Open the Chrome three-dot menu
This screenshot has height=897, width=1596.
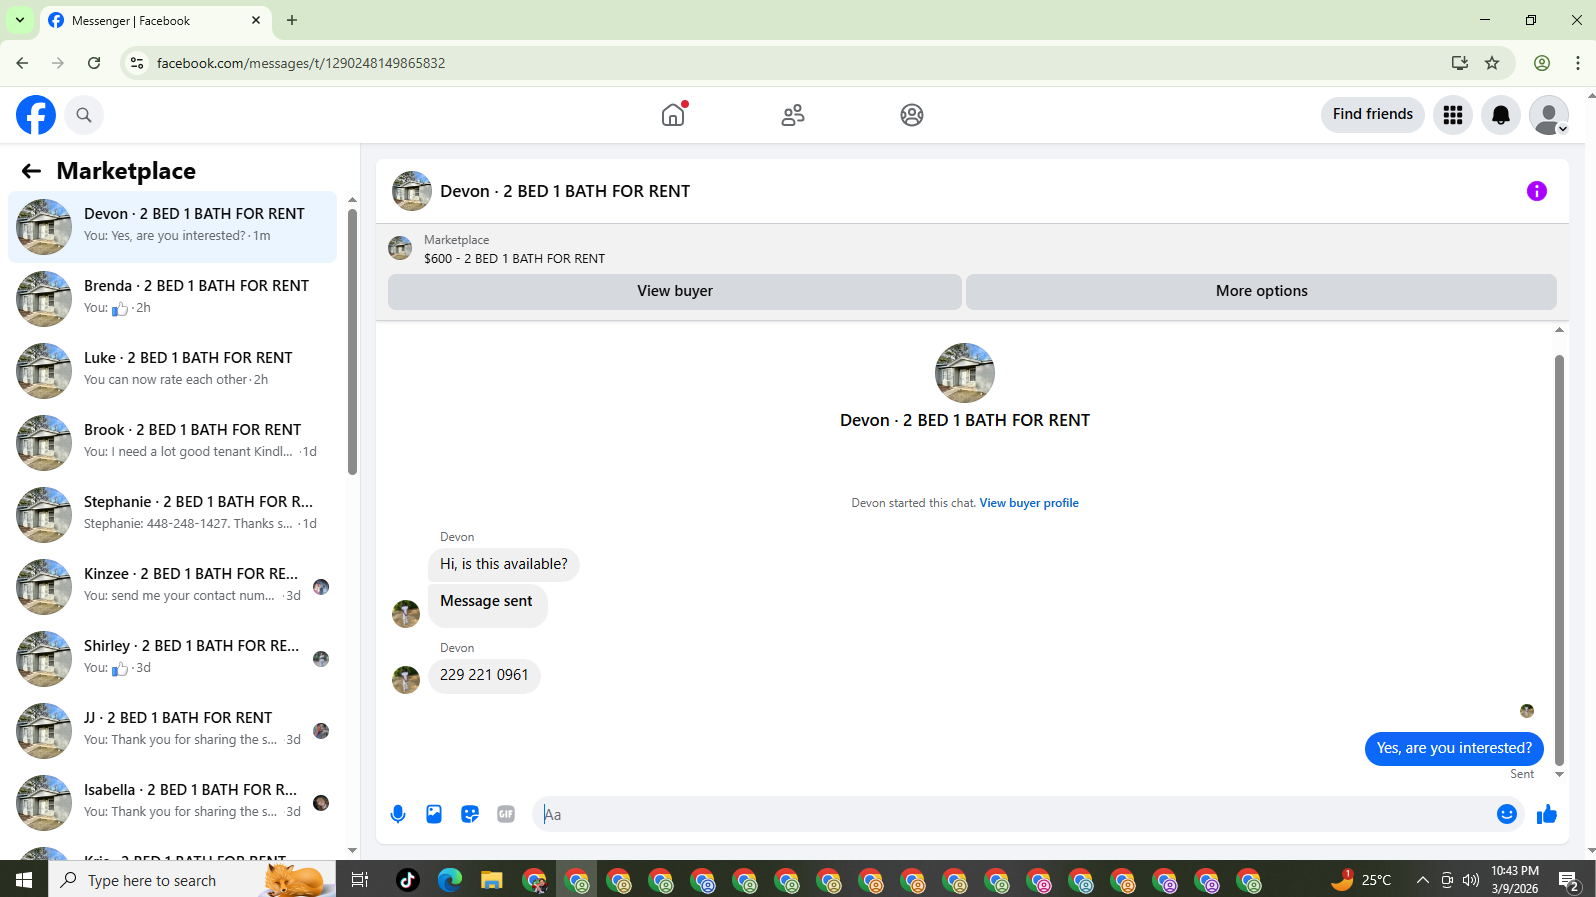point(1578,63)
